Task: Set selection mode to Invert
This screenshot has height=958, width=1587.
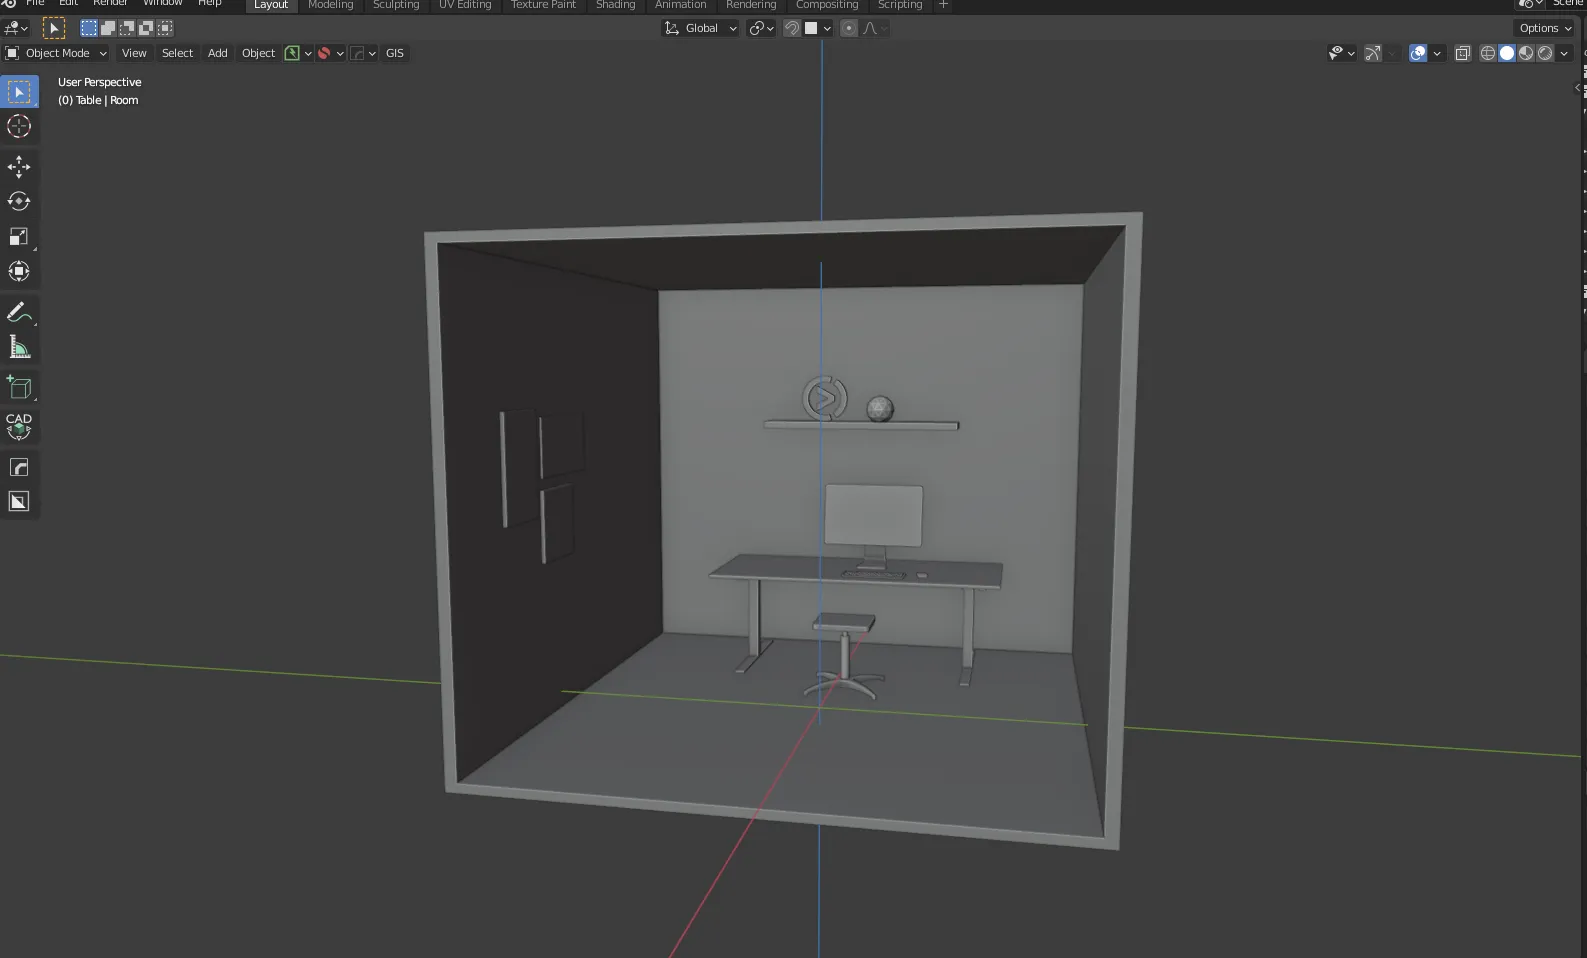Action: (146, 28)
